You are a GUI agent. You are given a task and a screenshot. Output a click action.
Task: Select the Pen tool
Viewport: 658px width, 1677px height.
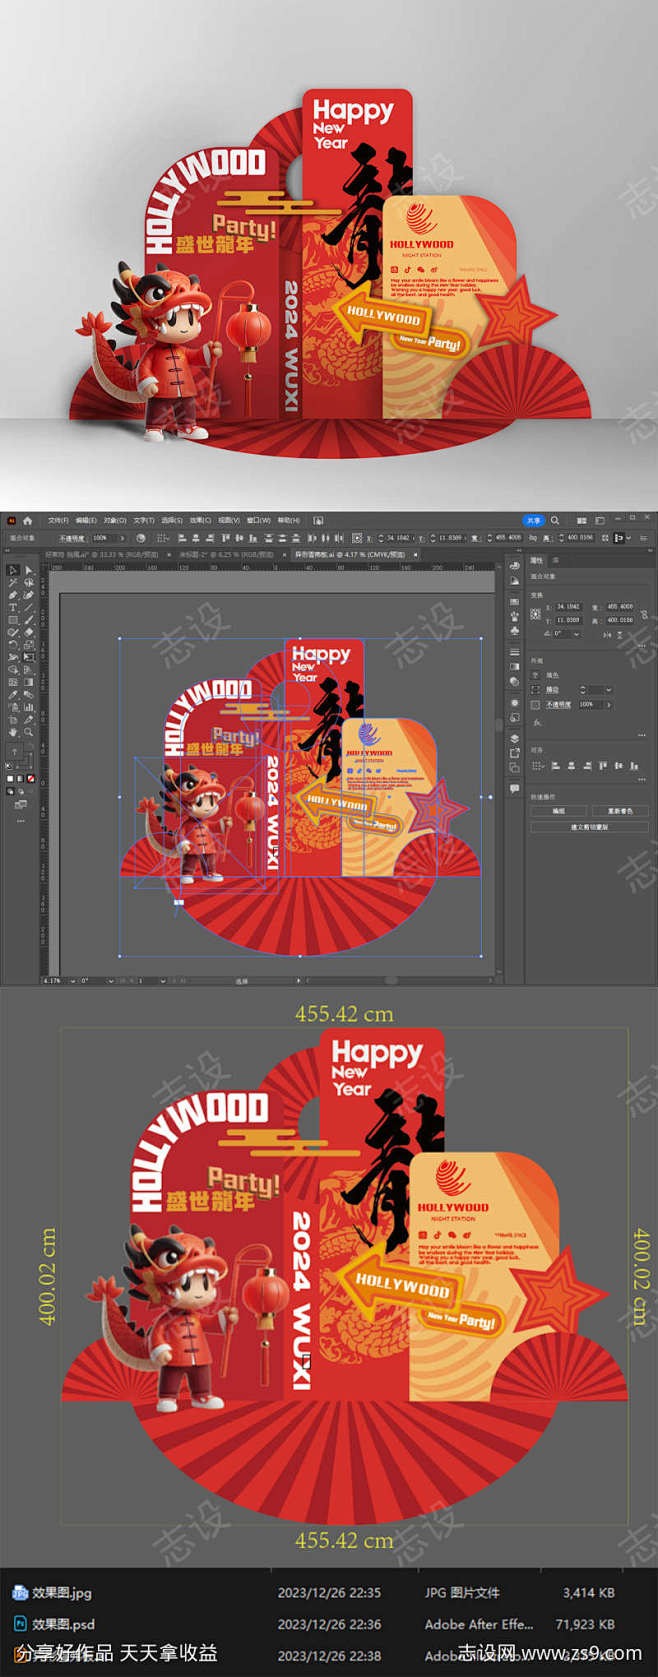(13, 595)
